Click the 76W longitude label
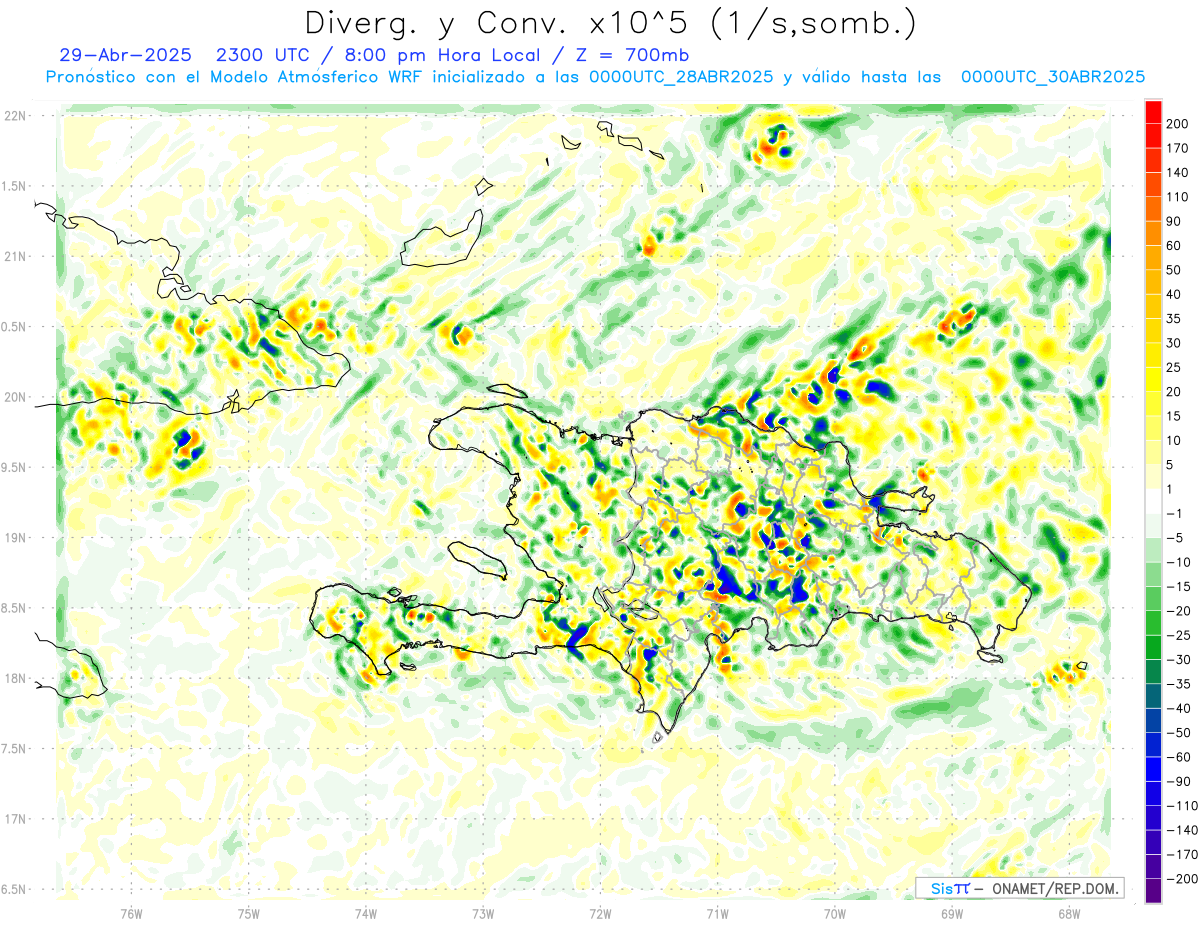 tap(131, 913)
